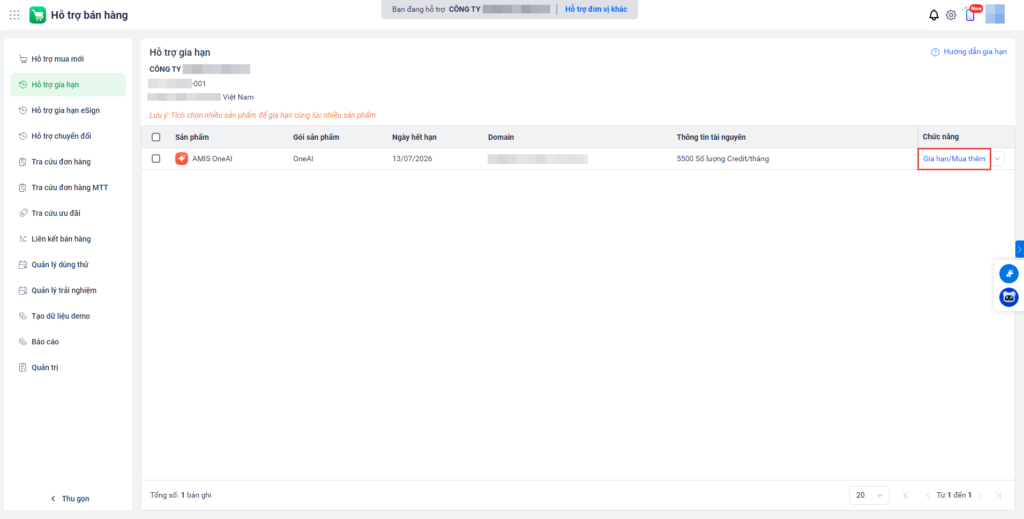Click the 5500 Số lượng Credit/tháng cell

tap(723, 159)
